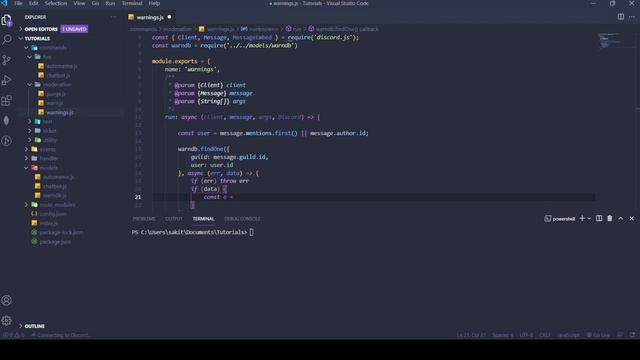Open the View menu
640x360 pixels.
coord(79,3)
